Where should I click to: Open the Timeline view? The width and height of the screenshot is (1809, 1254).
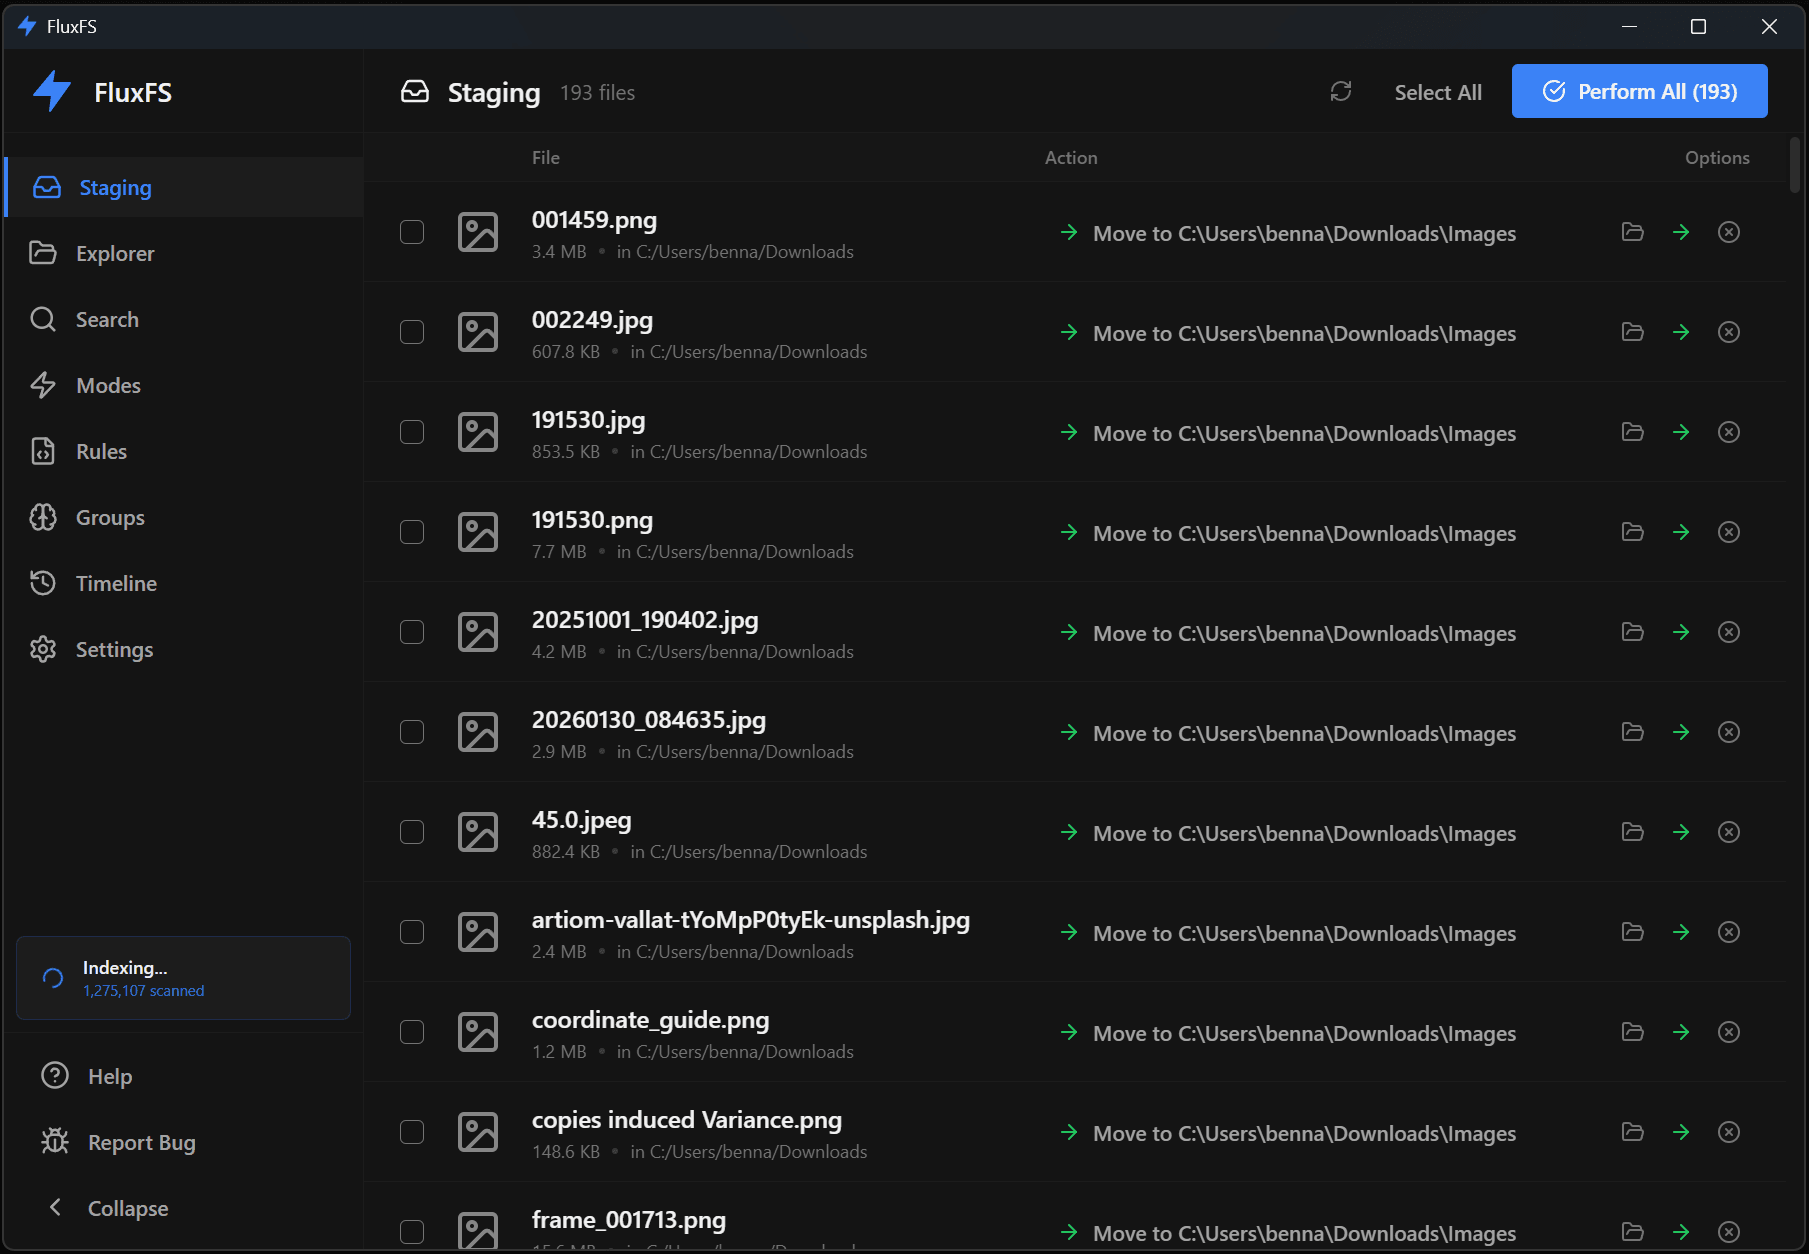[116, 583]
